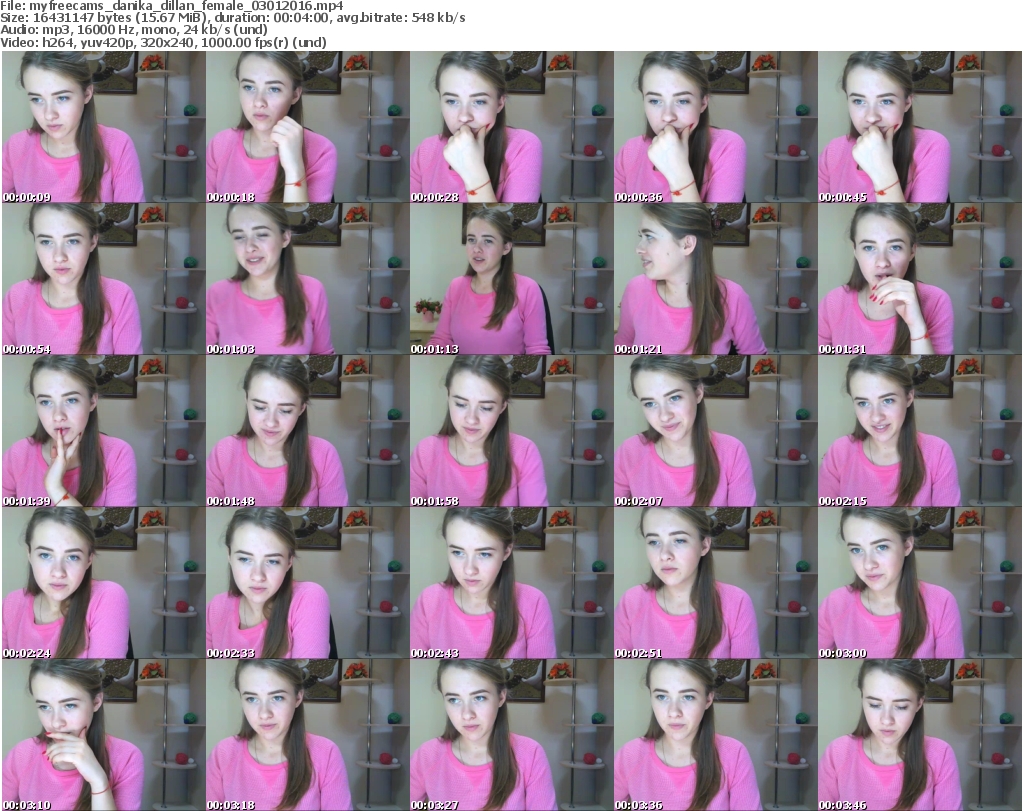
Task: Select the thumbnail frame at 00:01:13
Action: coord(511,279)
